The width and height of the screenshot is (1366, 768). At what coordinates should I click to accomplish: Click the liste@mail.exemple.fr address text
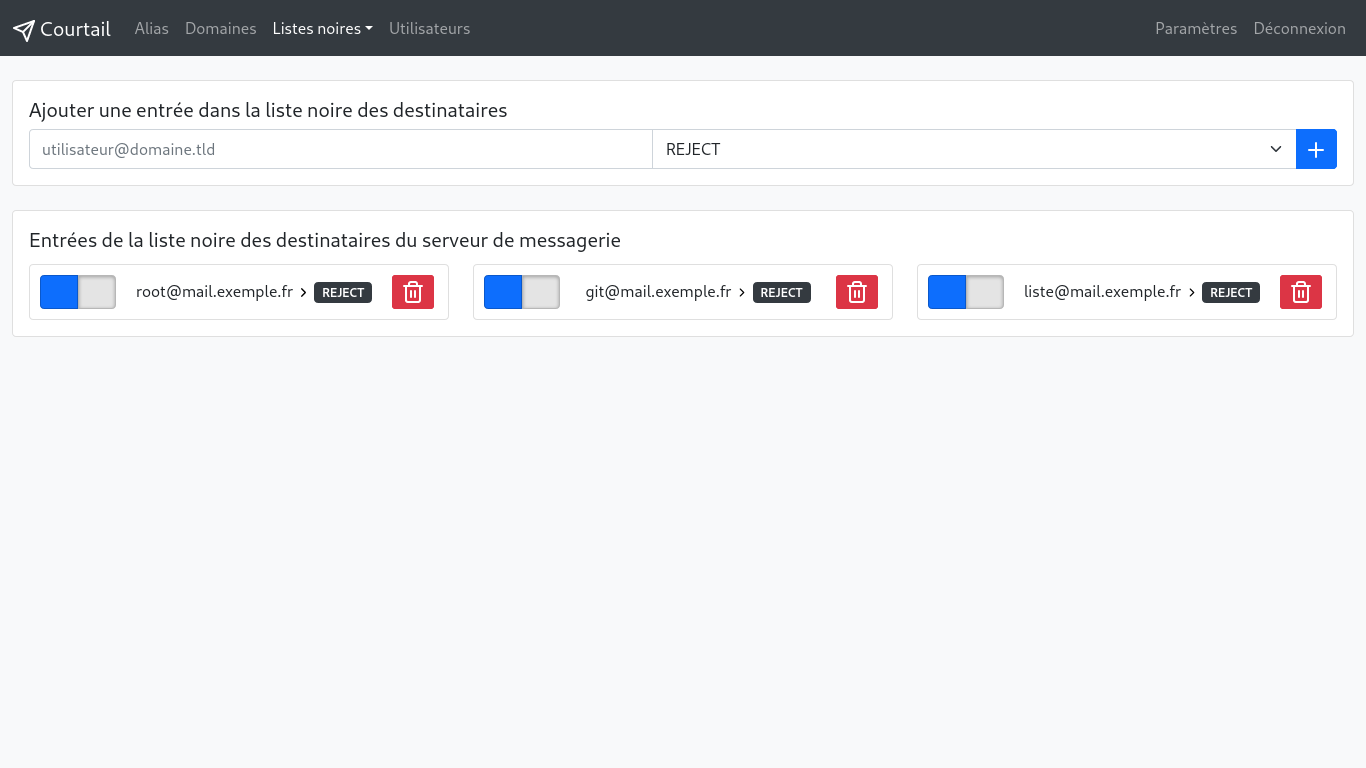1102,292
